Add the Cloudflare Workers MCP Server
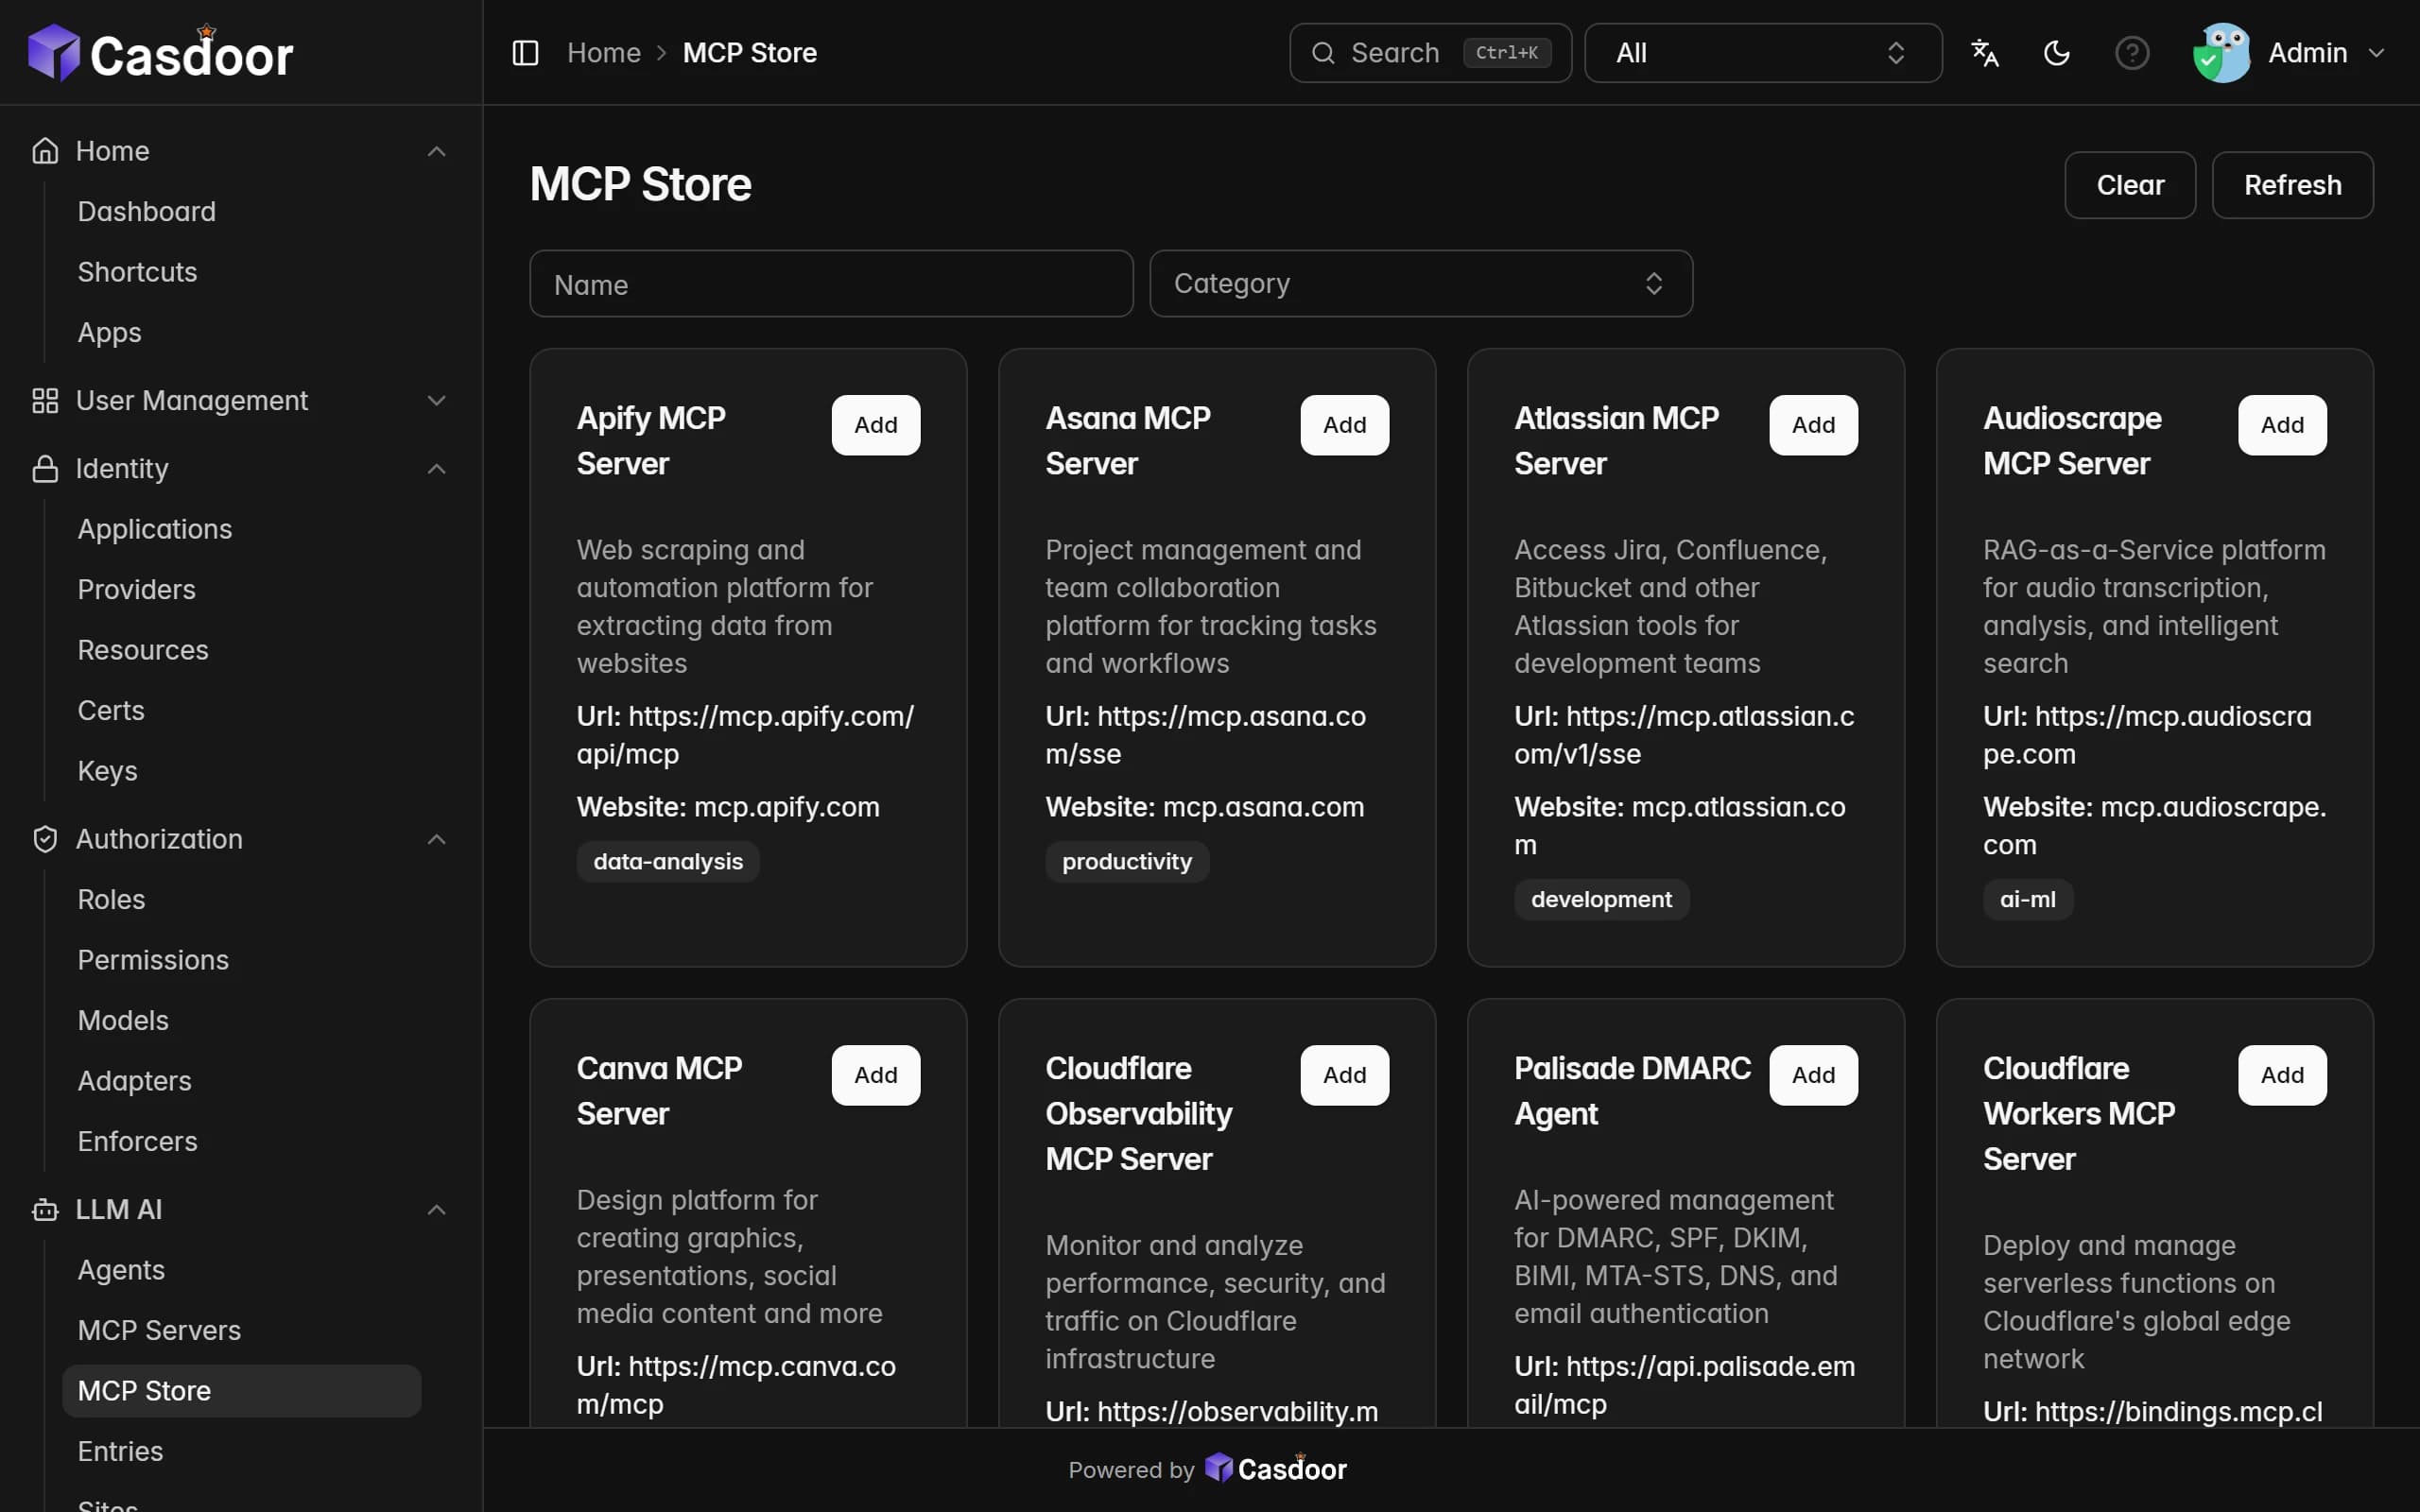2420x1512 pixels. click(2282, 1075)
